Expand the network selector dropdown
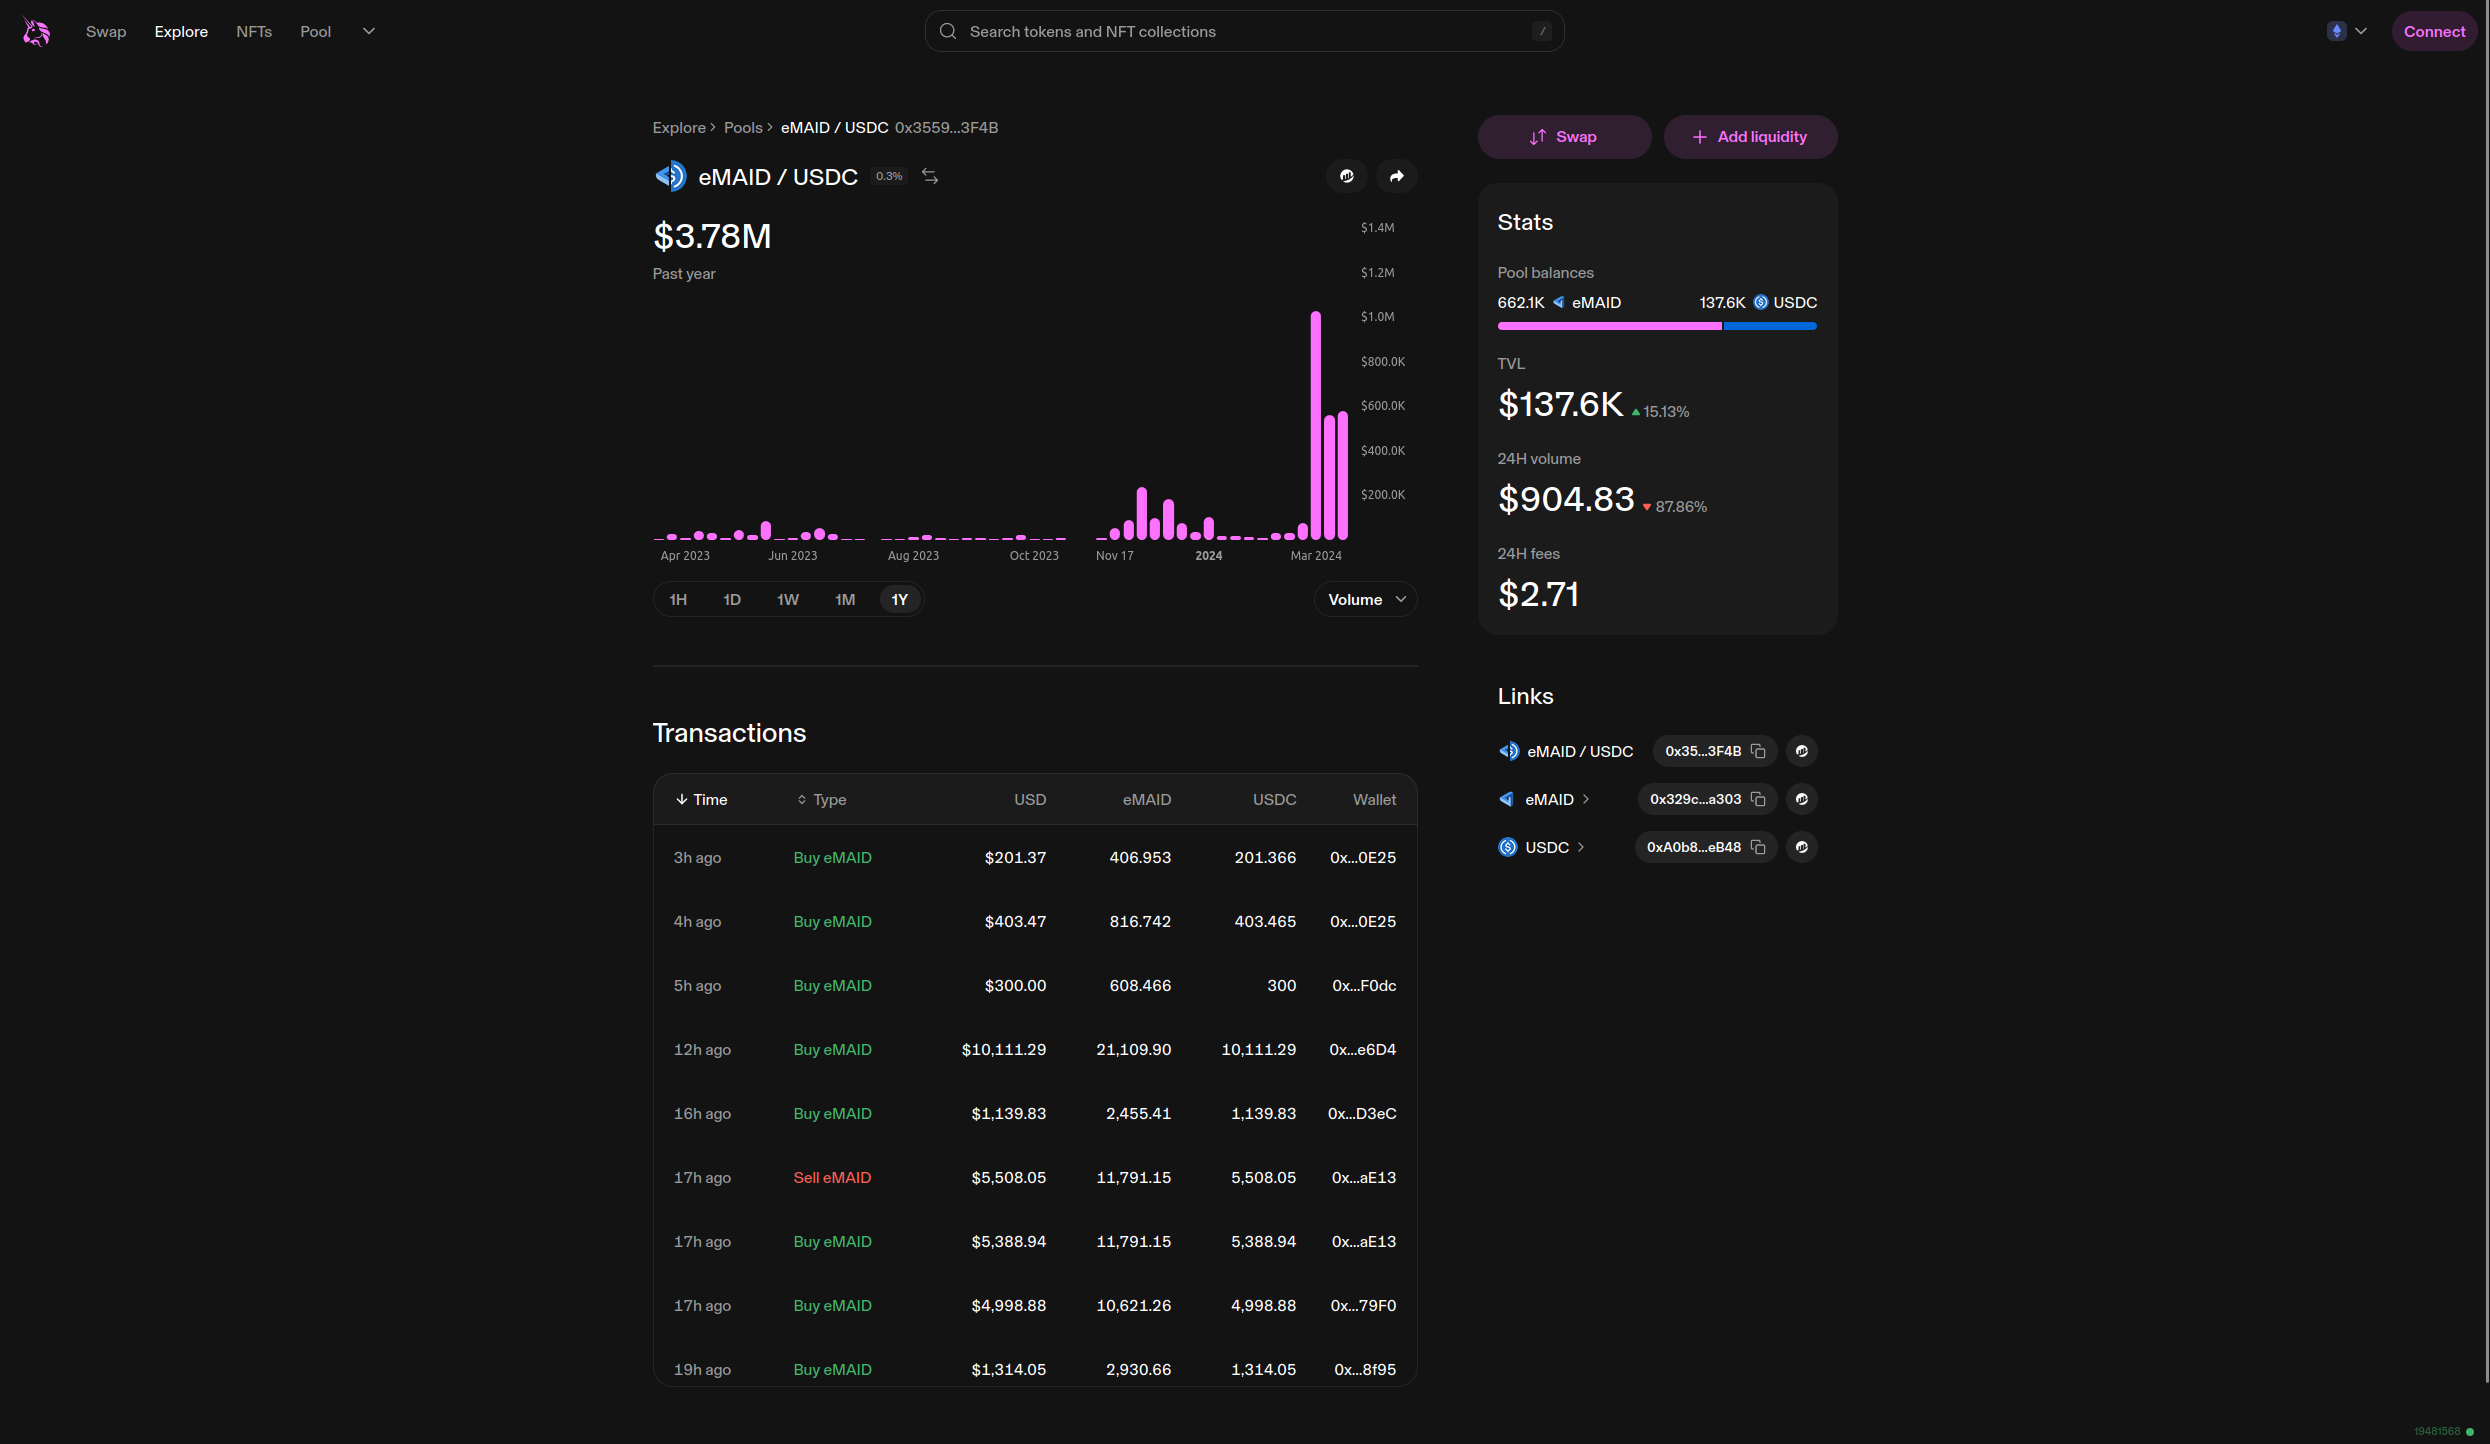This screenshot has width=2490, height=1444. 2347,31
